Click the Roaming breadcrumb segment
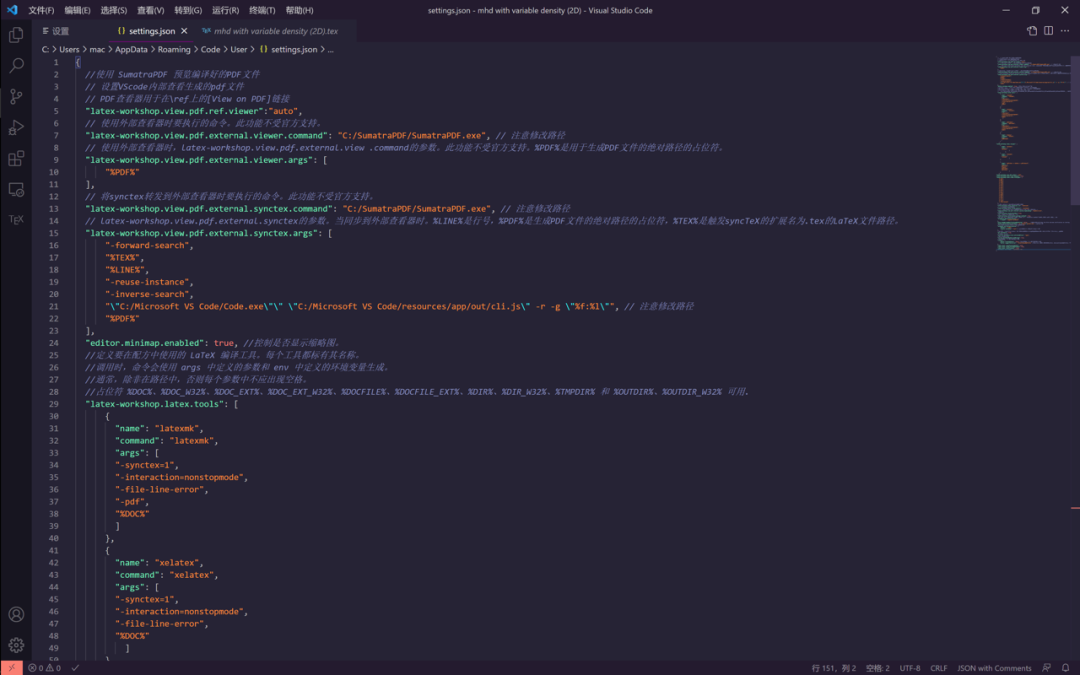Viewport: 1080px width, 675px height. click(x=174, y=50)
